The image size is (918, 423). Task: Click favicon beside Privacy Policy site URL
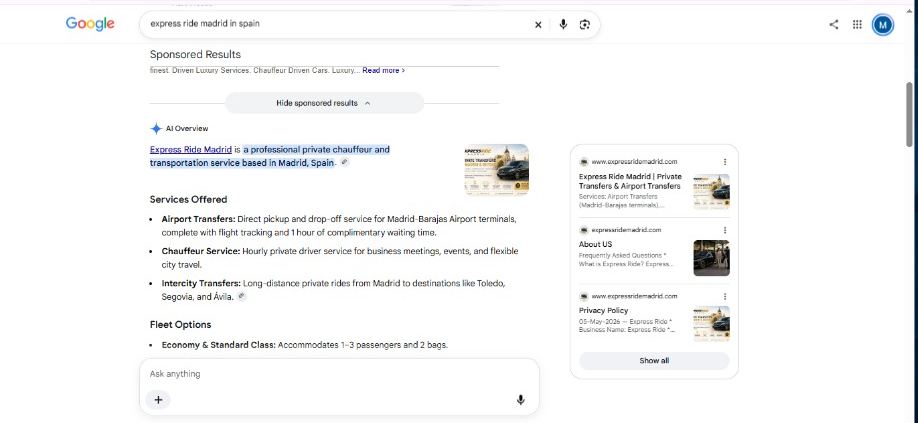(584, 297)
